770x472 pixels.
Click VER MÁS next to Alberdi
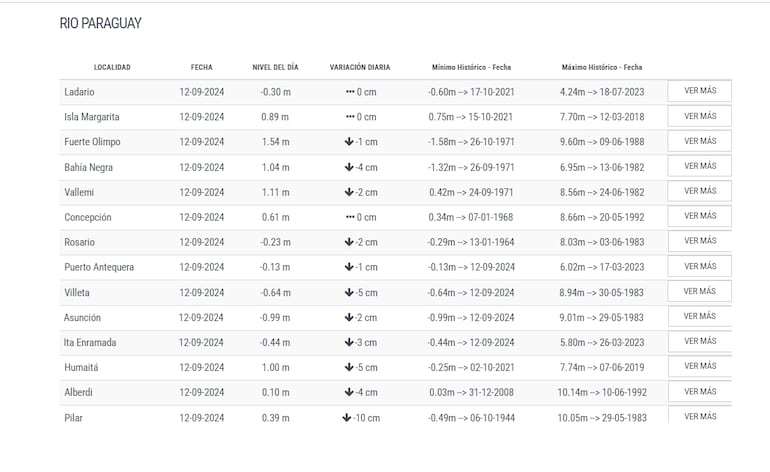(699, 391)
